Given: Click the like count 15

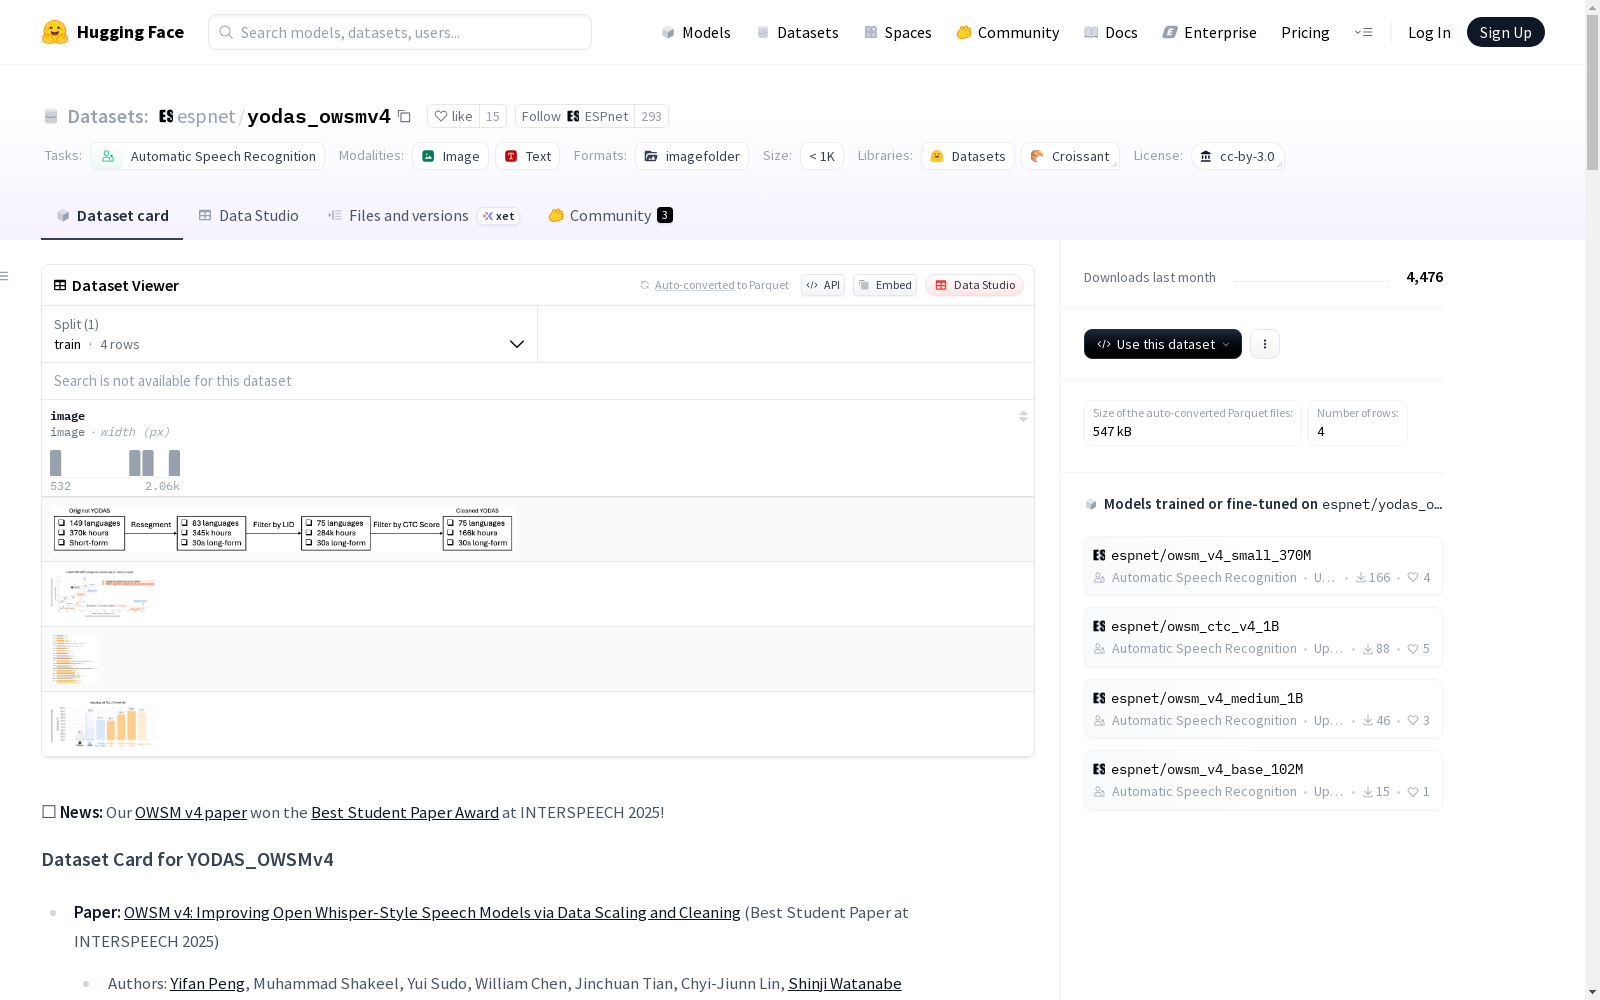Looking at the screenshot, I should tap(493, 116).
